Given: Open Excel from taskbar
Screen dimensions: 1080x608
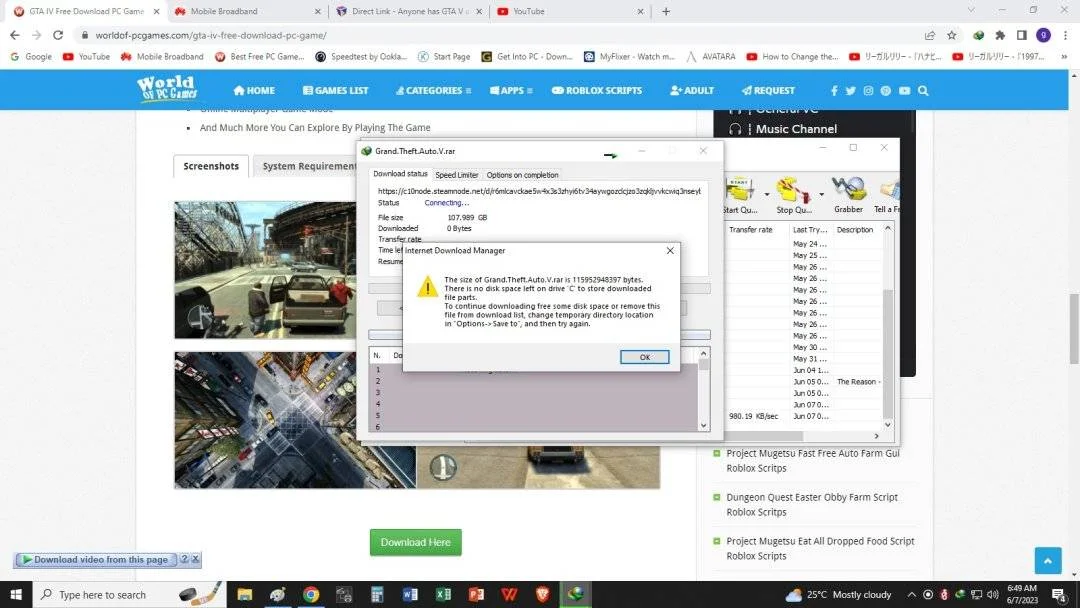Looking at the screenshot, I should [443, 594].
